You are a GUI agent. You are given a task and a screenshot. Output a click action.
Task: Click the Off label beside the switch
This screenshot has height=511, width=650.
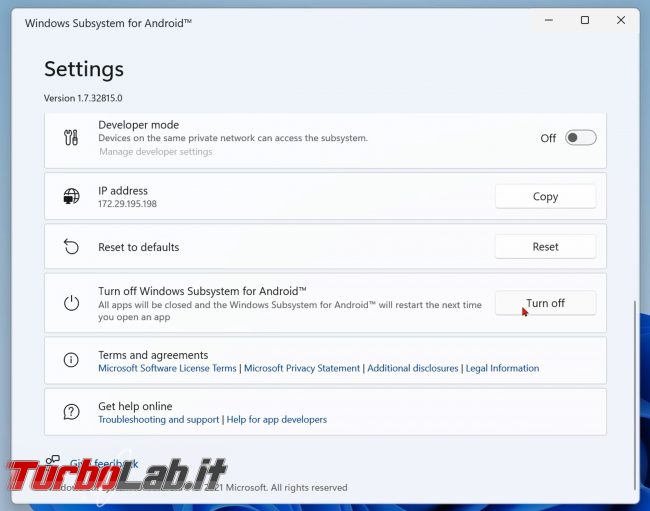tap(548, 138)
